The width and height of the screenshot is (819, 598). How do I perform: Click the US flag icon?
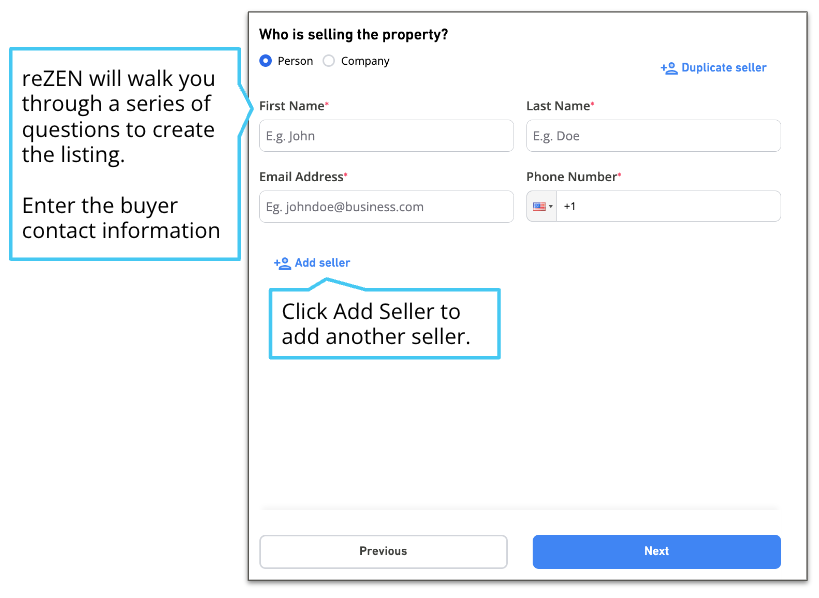click(x=539, y=206)
